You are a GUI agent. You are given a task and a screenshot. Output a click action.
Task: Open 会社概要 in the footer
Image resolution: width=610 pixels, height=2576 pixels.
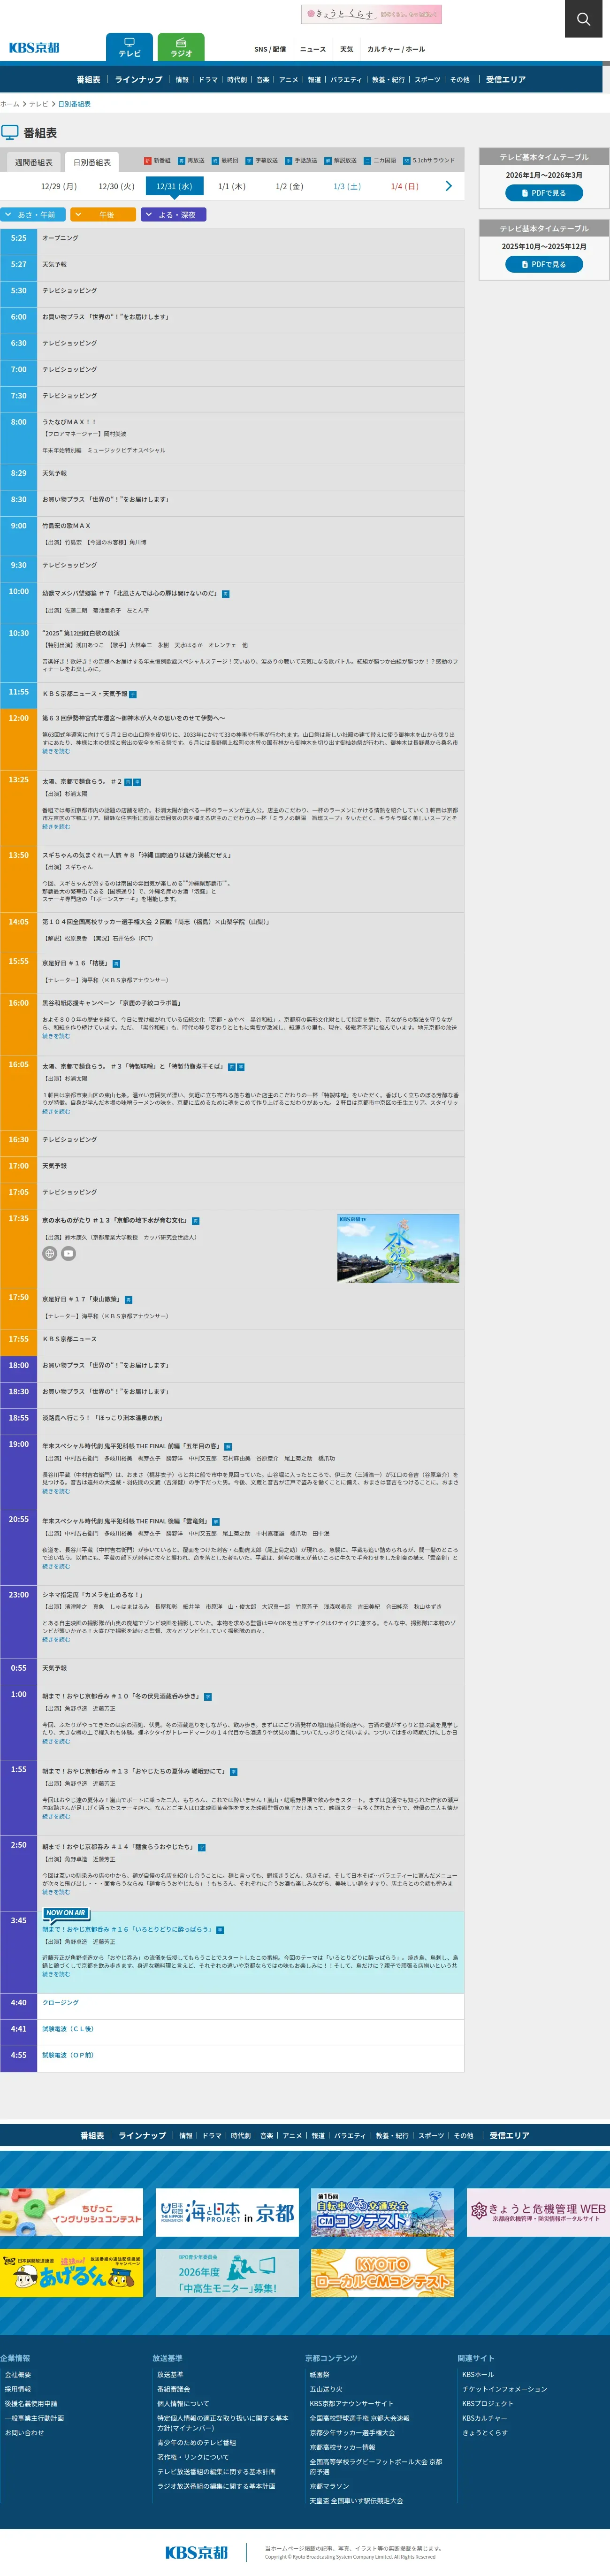click(x=18, y=2374)
